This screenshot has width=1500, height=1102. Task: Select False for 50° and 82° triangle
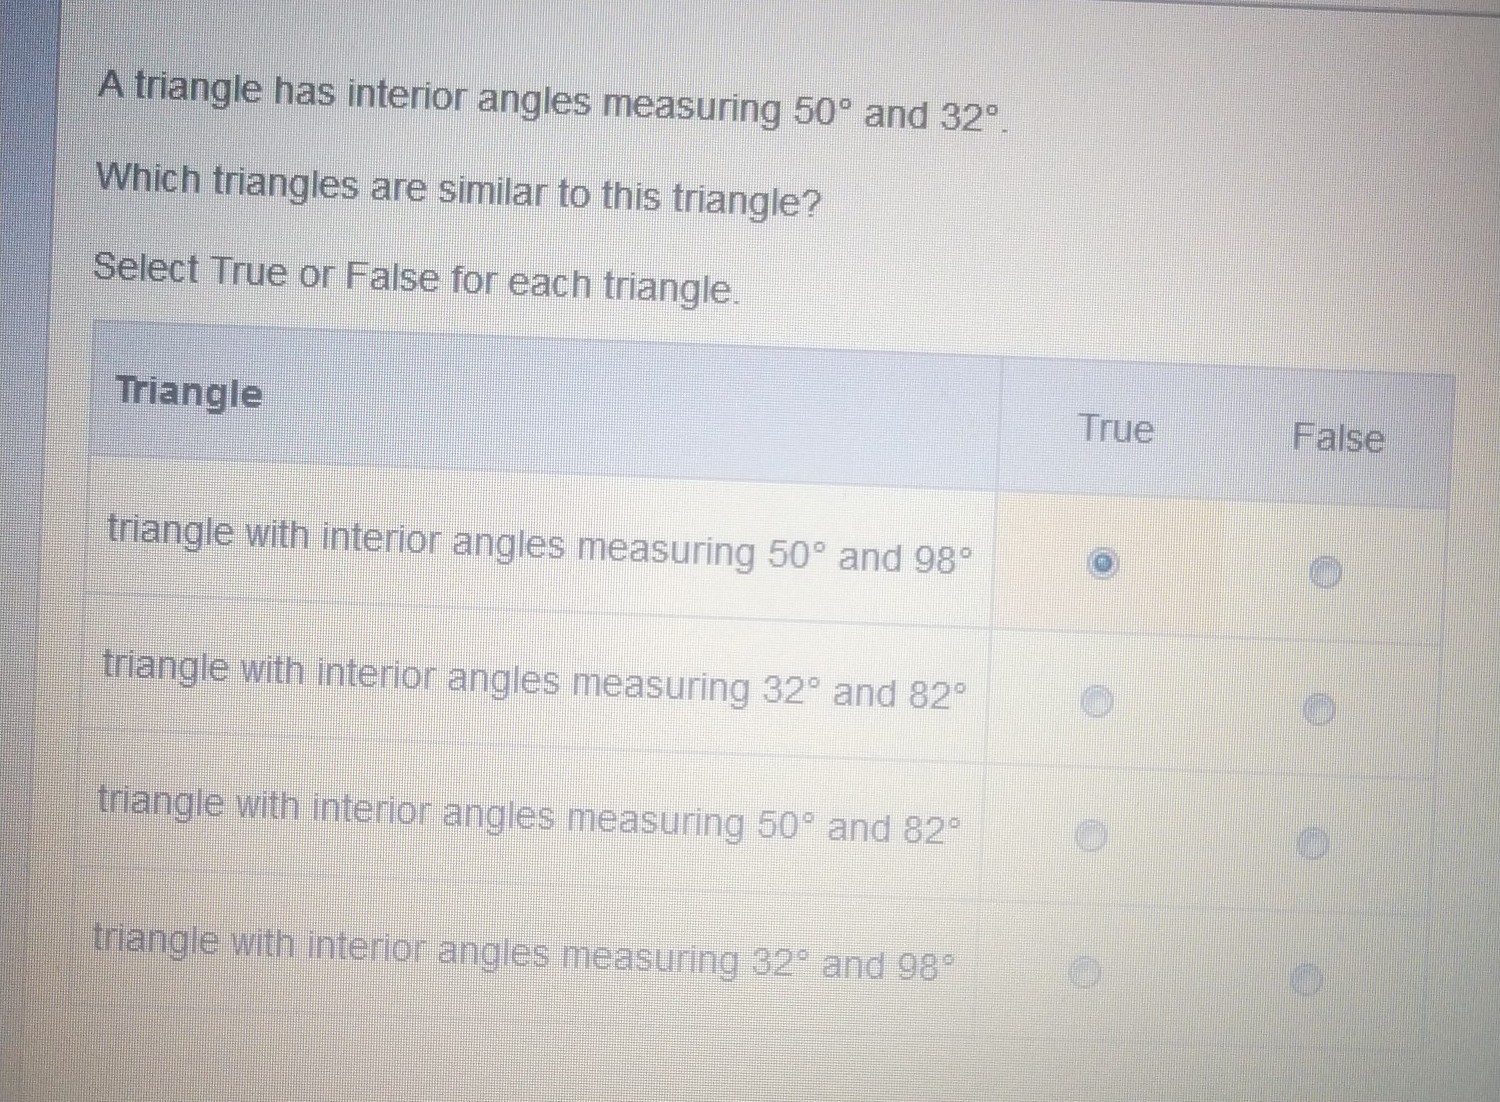pos(1313,845)
